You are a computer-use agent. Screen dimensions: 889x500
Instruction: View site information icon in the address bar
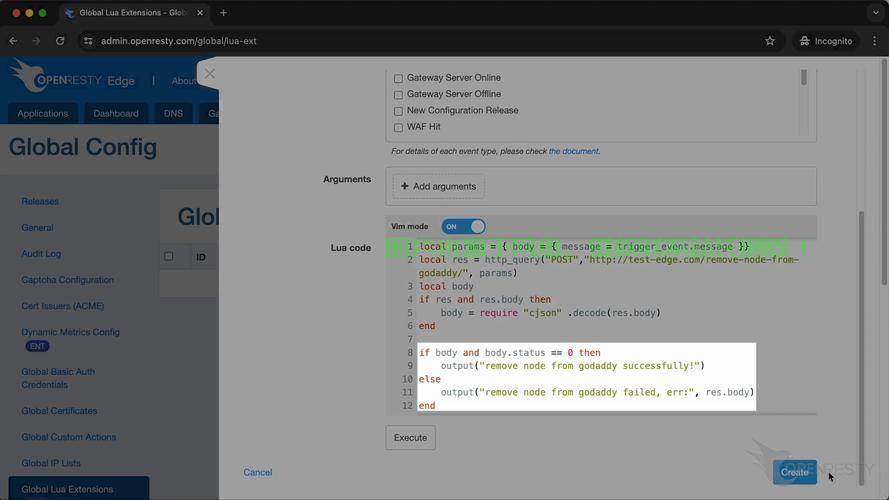click(88, 41)
